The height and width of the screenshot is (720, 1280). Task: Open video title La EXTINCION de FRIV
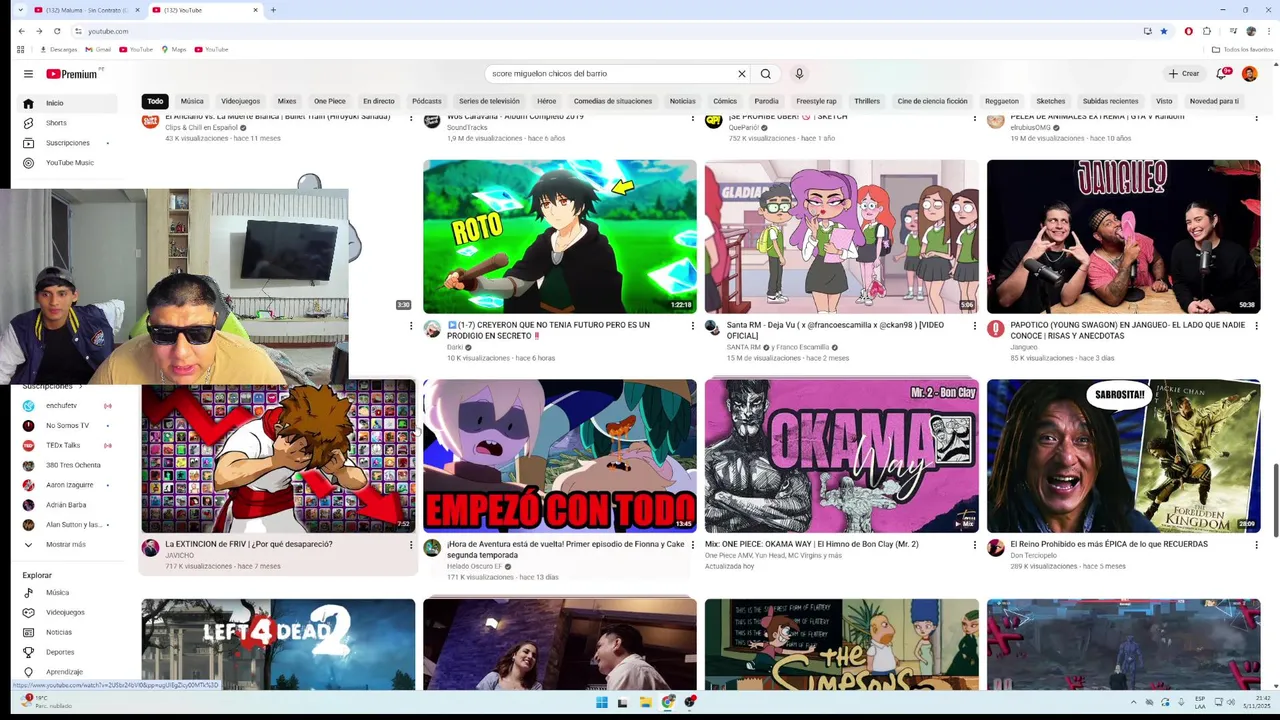click(249, 544)
